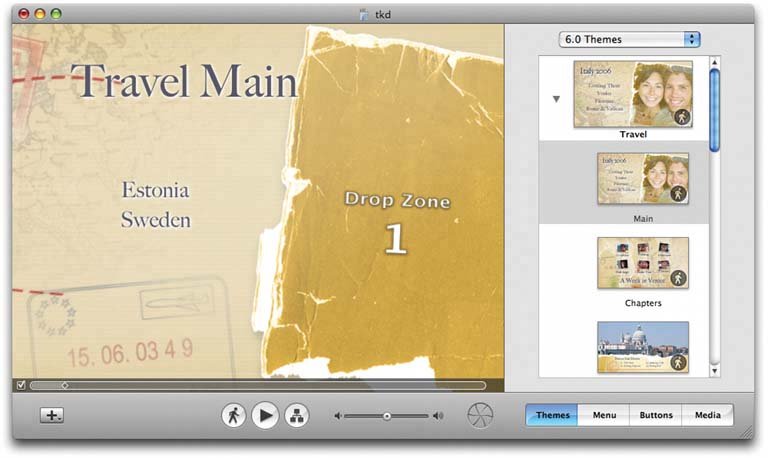Click the Estonia menu button
Viewport: 768px width, 458px height.
coord(155,190)
